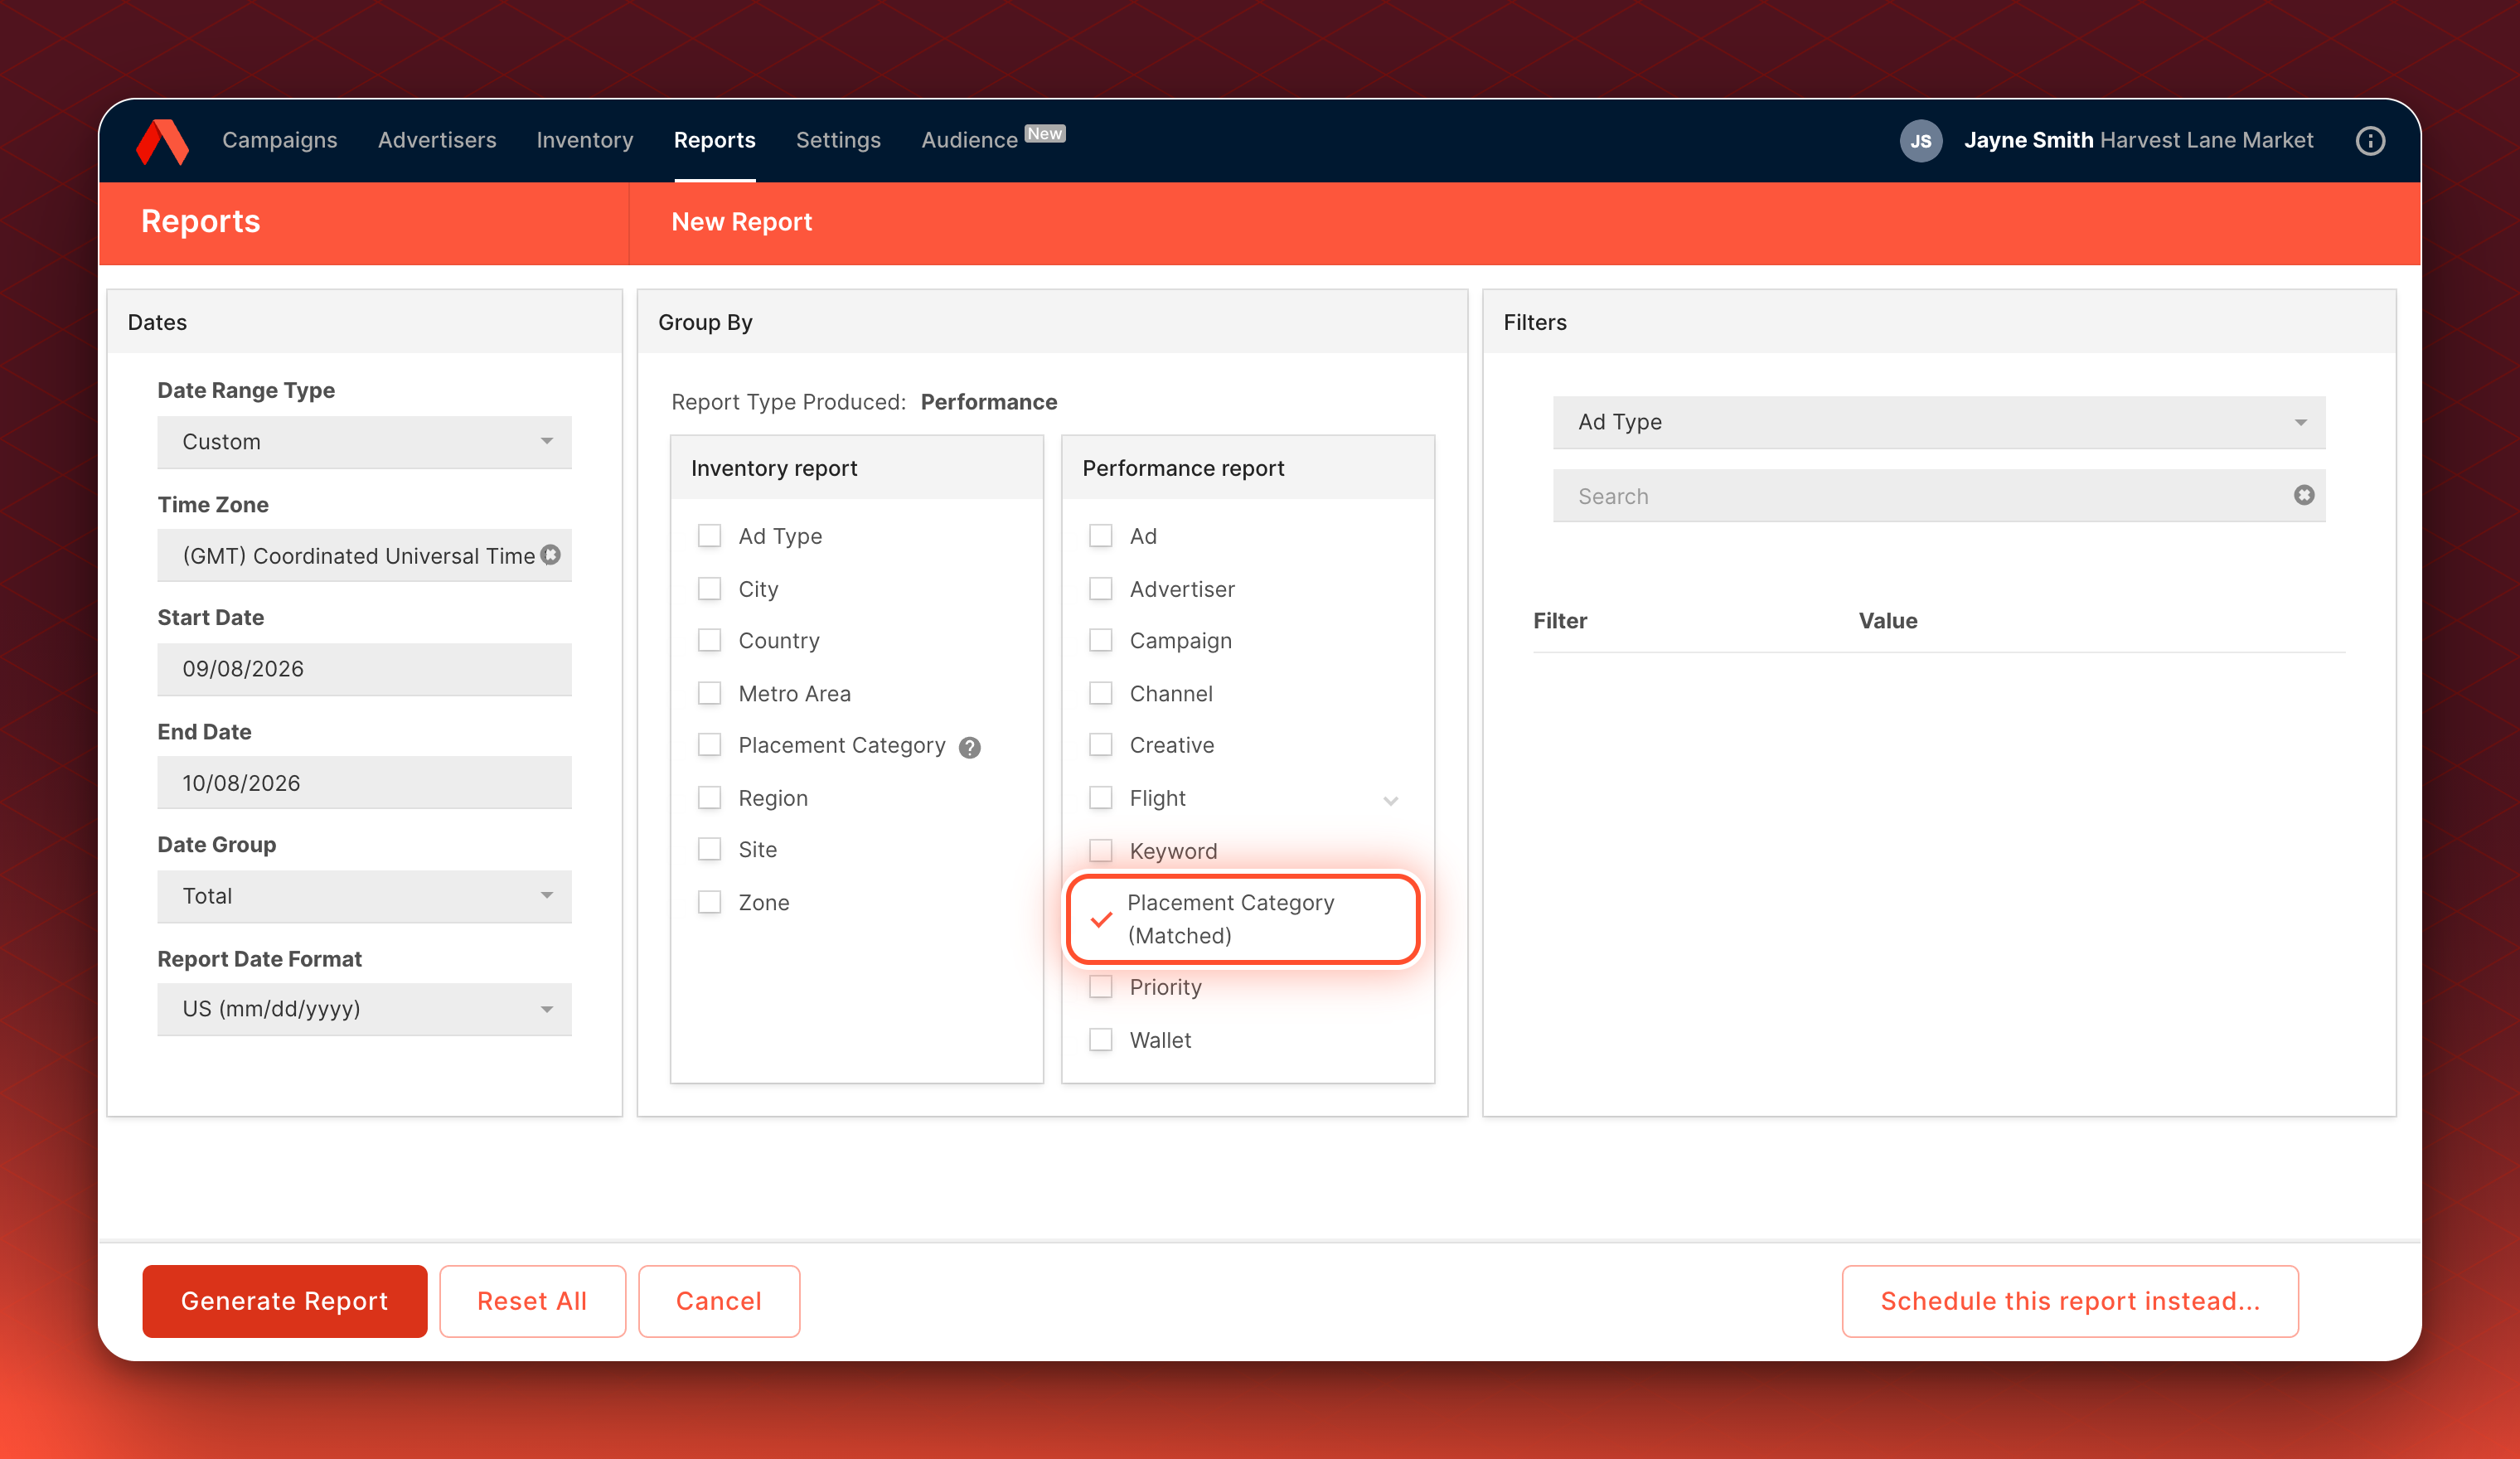Check the Ad Type inventory checkbox
This screenshot has width=2520, height=1459.
point(709,536)
